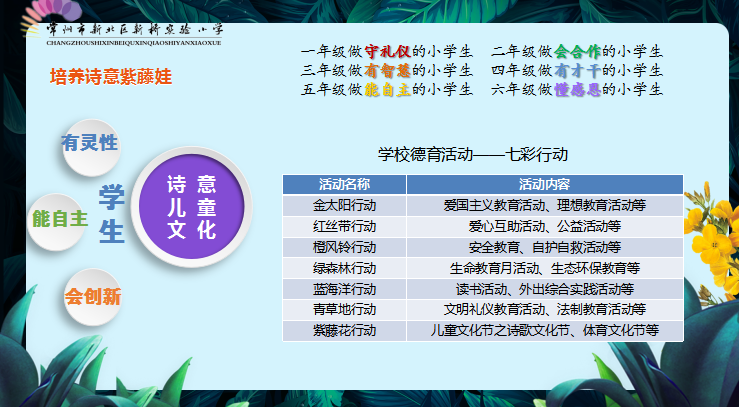739x407 pixels.
Task: Click the pinyin text CHANGZHOUSHIXINBEIQUXINQIAOSHIYANXIAOXUE
Action: tap(134, 43)
